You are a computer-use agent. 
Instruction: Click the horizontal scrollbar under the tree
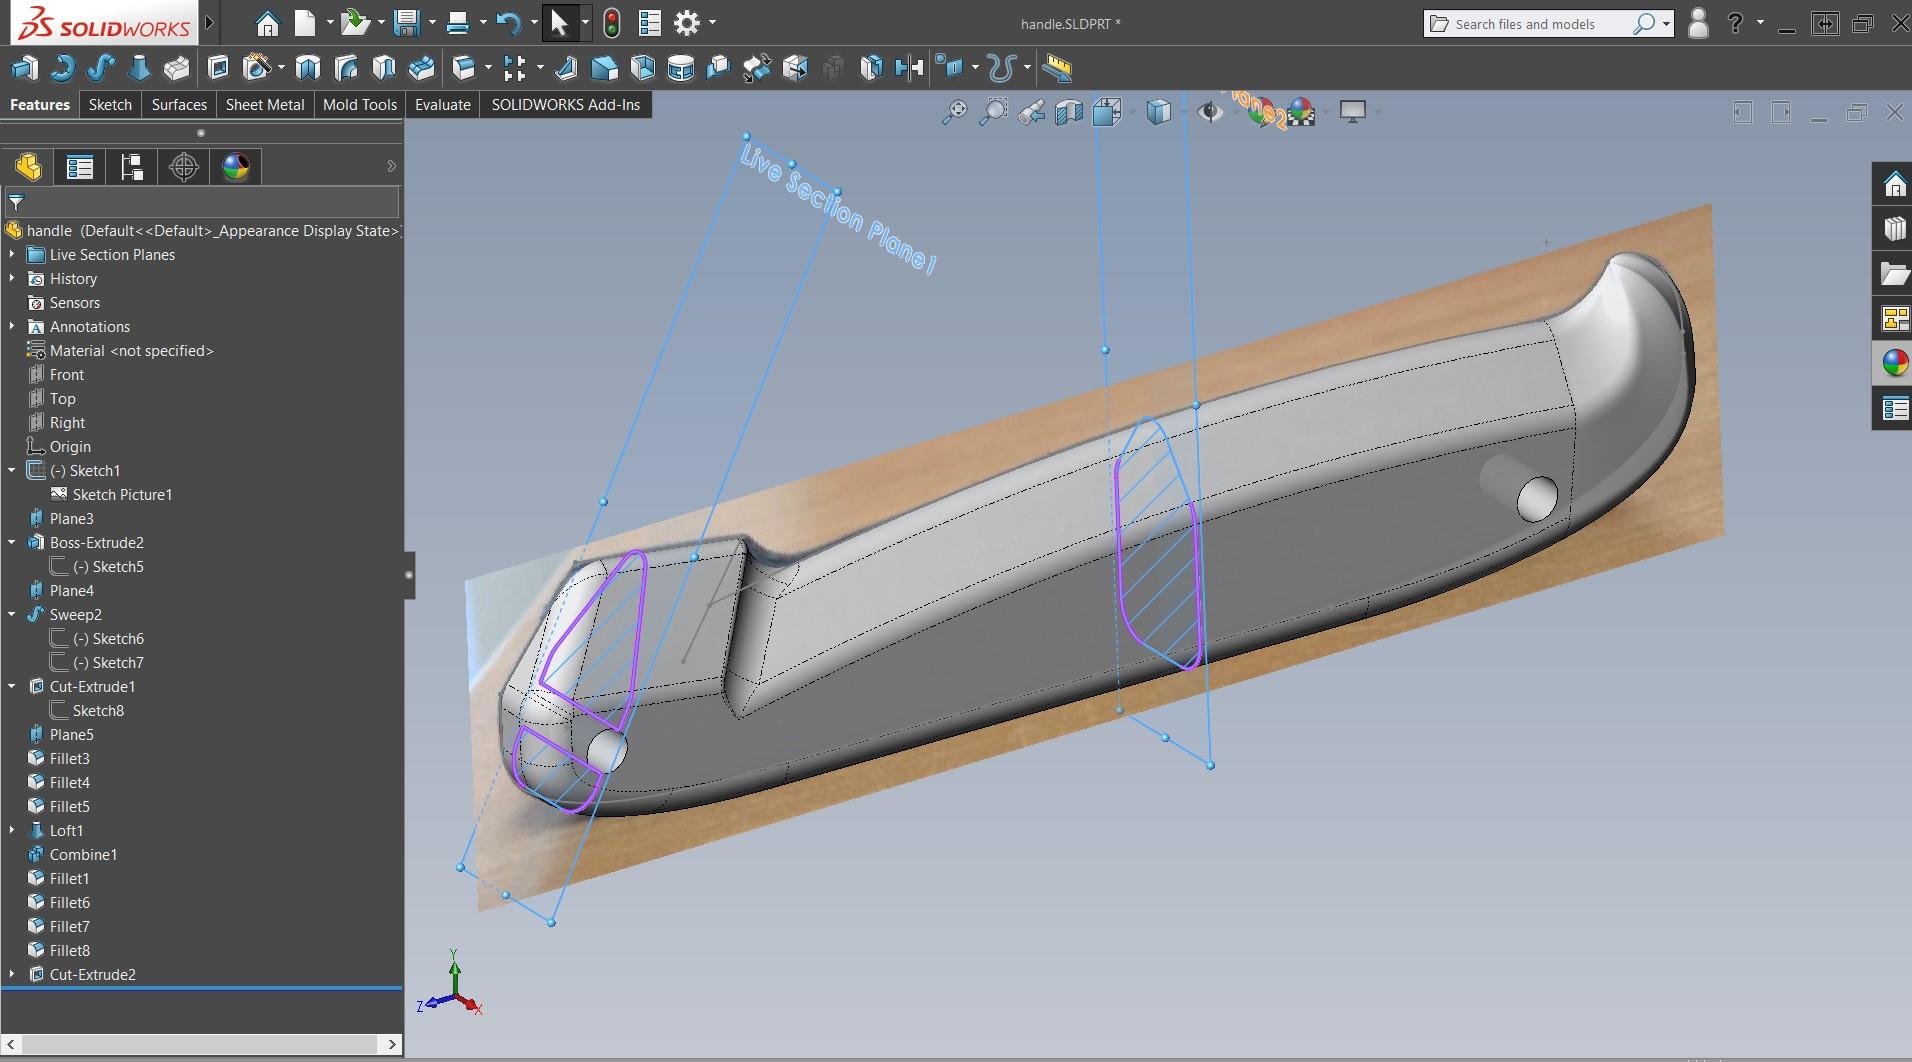[201, 1044]
